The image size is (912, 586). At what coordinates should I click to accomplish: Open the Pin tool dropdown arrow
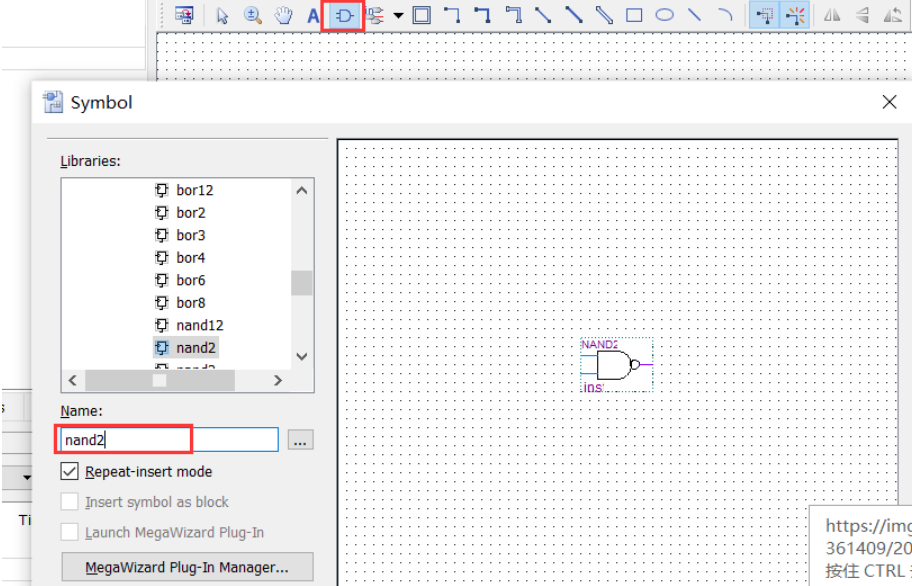pos(398,16)
